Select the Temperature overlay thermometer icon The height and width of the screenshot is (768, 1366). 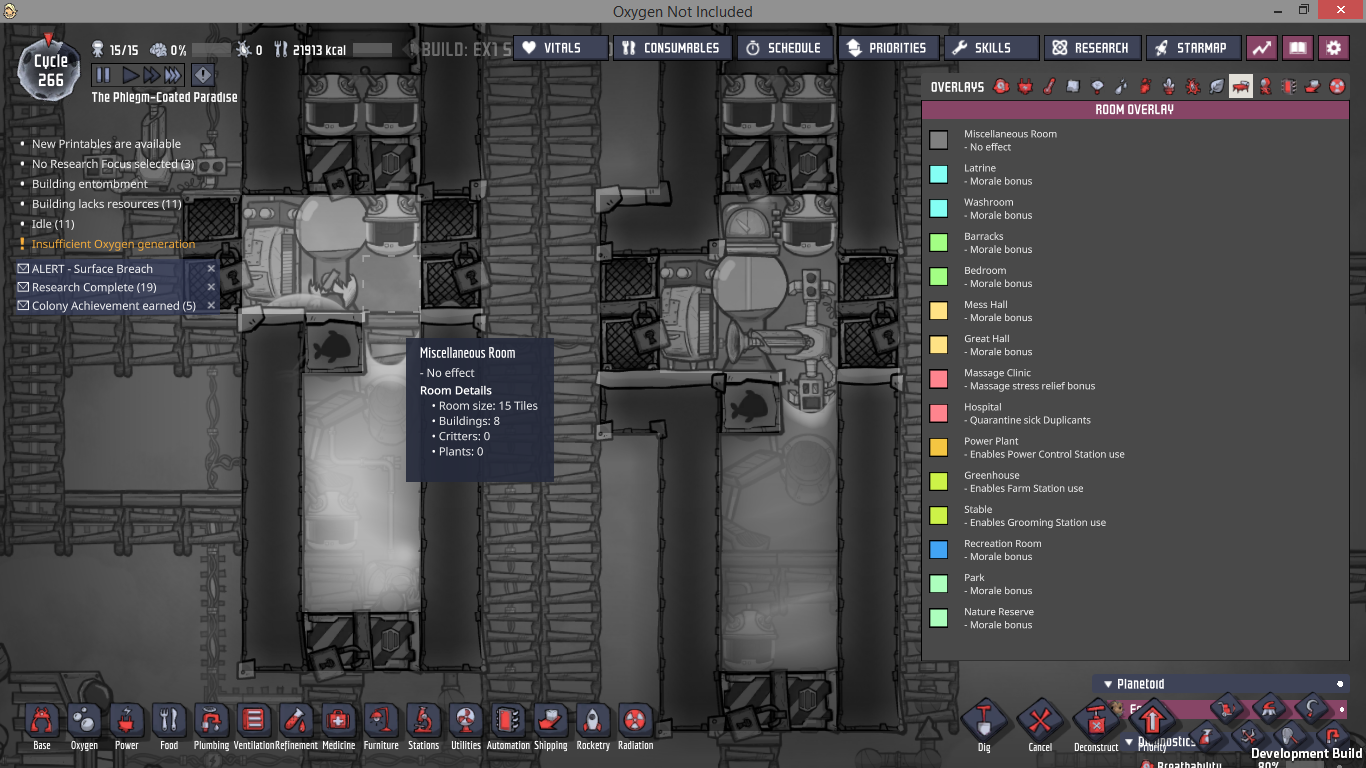pos(1050,87)
